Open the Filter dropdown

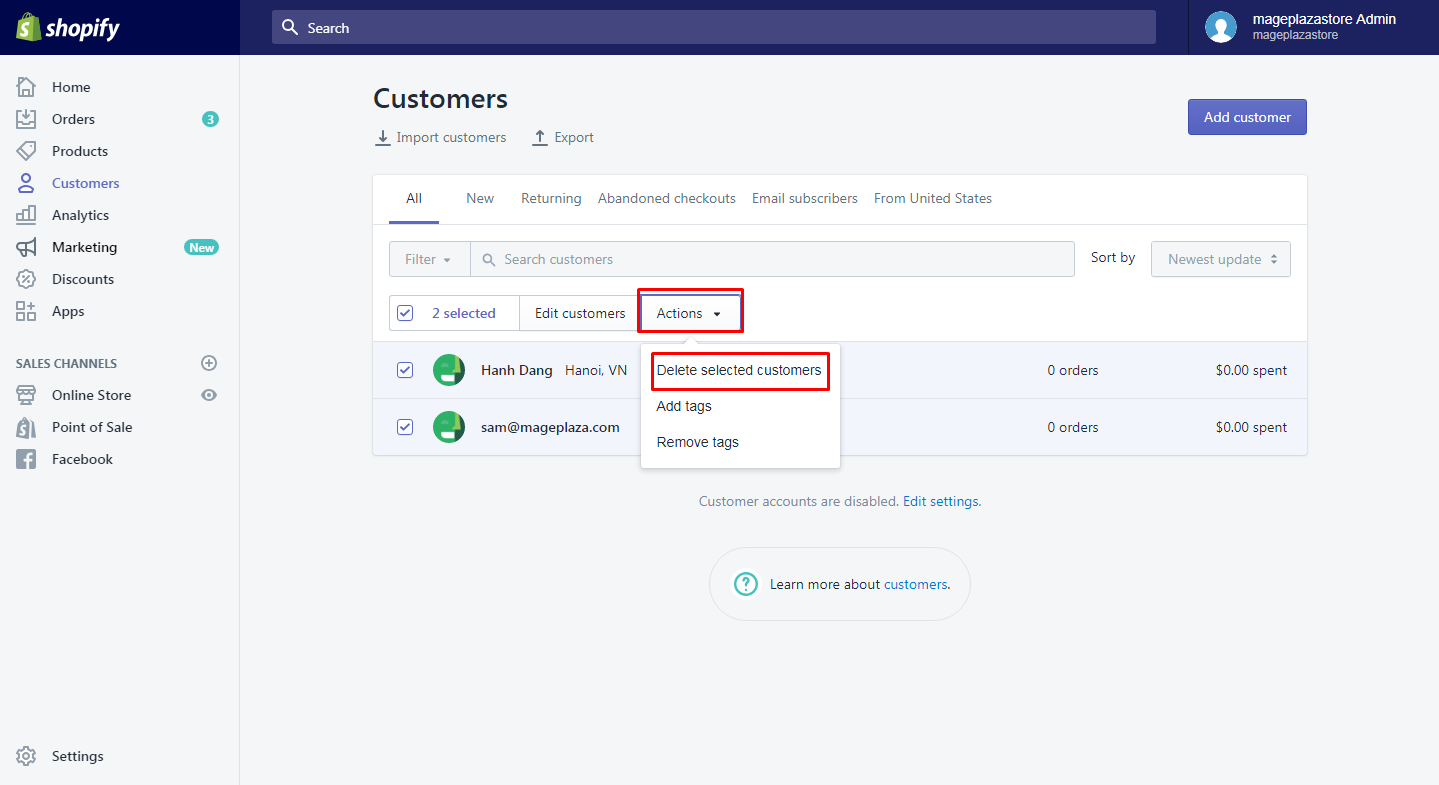[x=429, y=259]
